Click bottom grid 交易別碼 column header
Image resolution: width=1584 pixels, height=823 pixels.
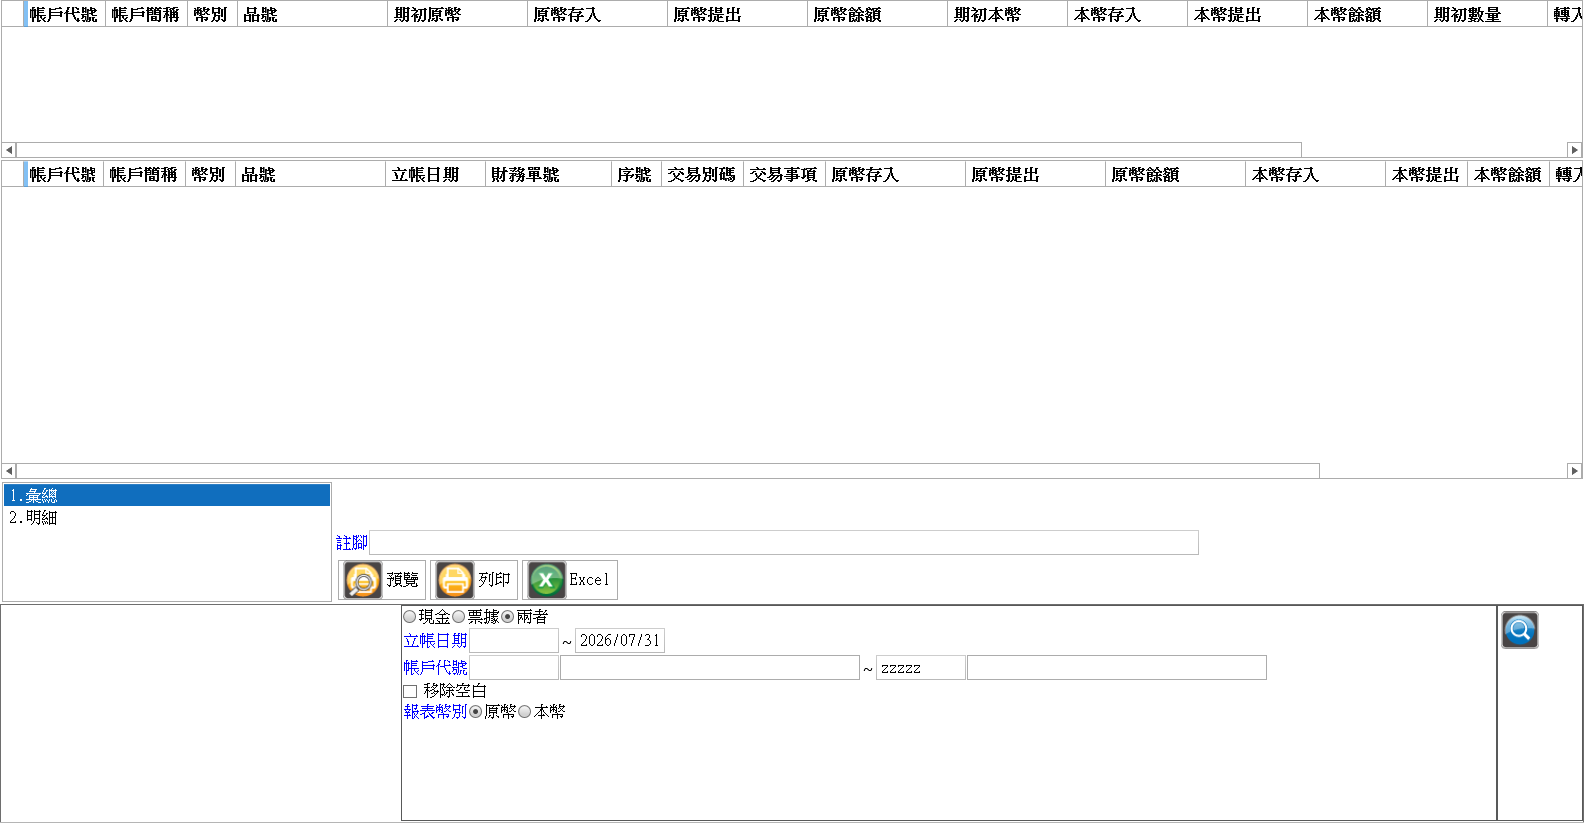click(702, 175)
